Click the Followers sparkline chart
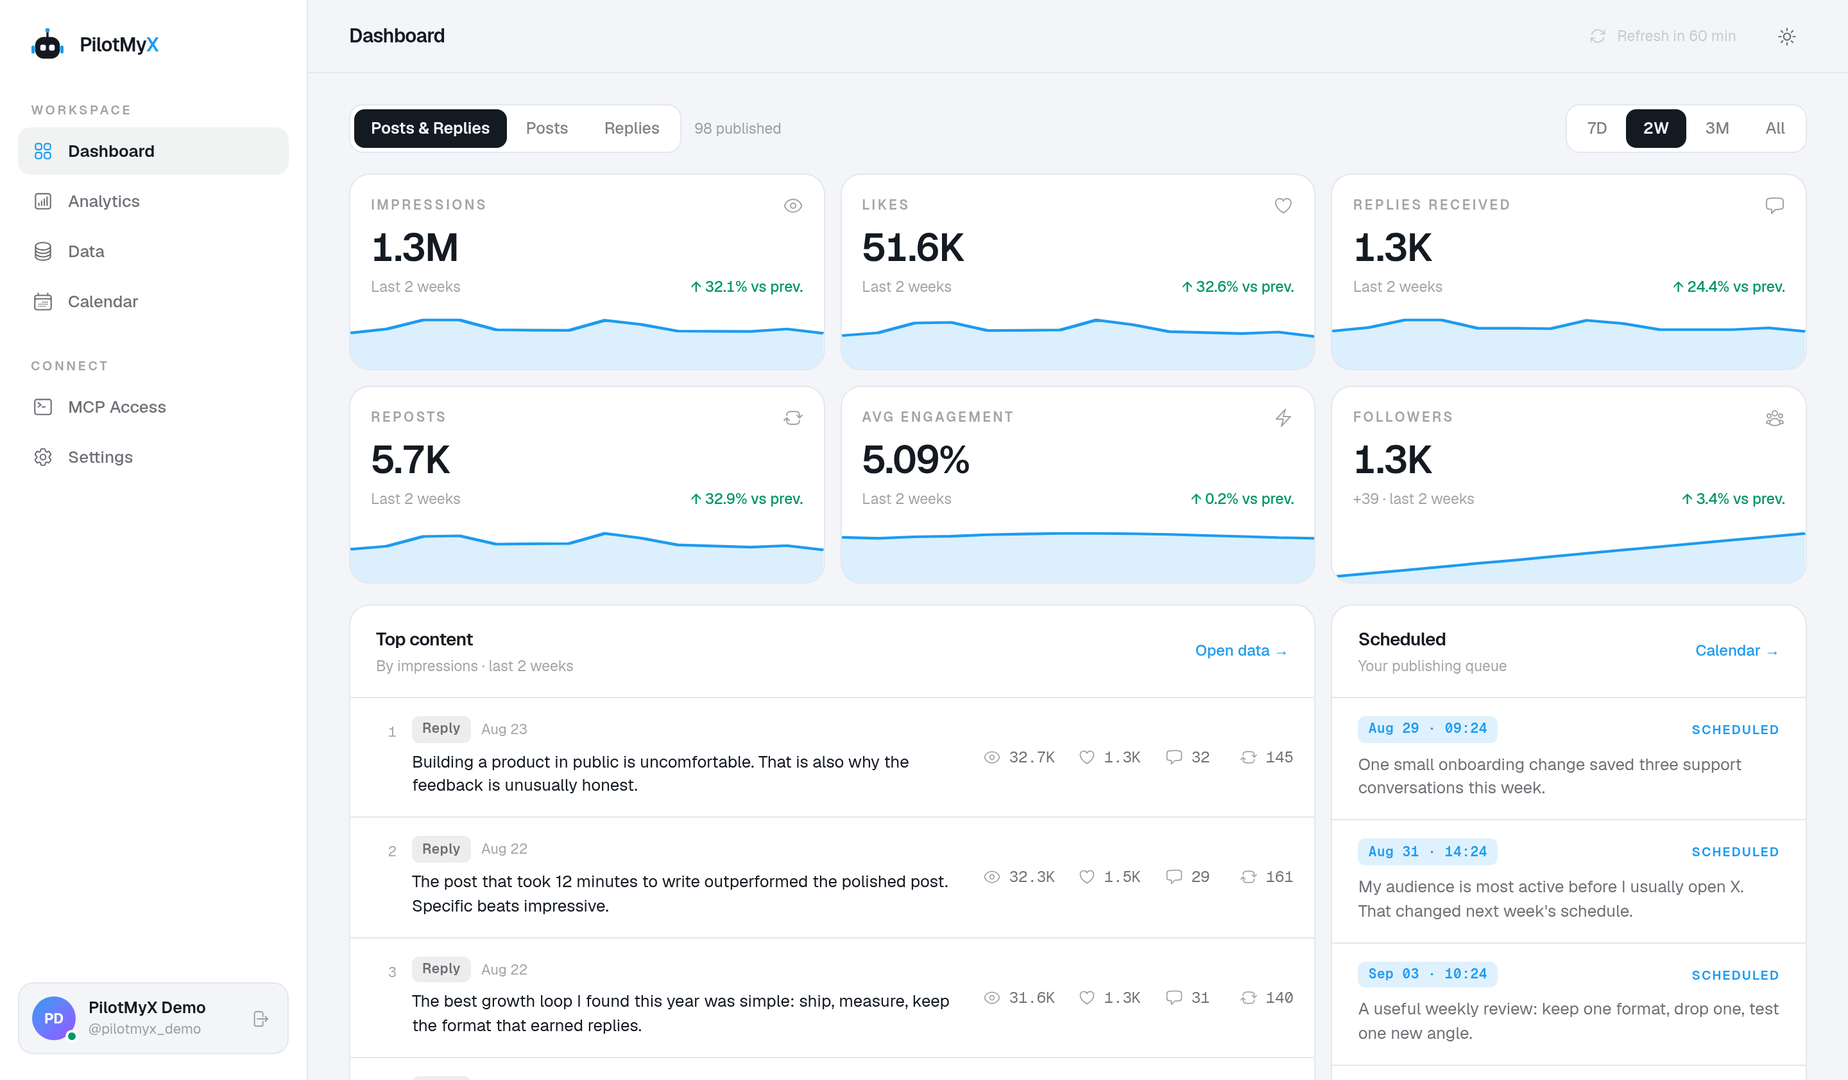Image resolution: width=1848 pixels, height=1080 pixels. click(x=1568, y=556)
